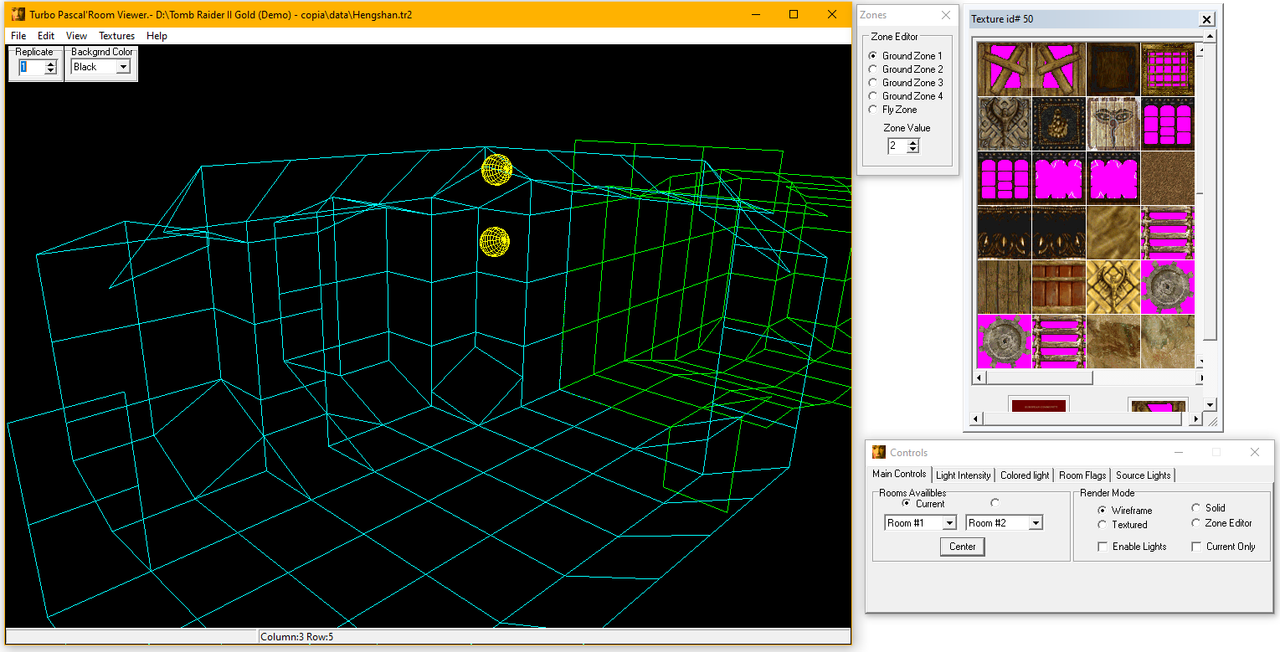The height and width of the screenshot is (652, 1280).
Task: Select Ground Zone 2 radio button
Action: 873,69
